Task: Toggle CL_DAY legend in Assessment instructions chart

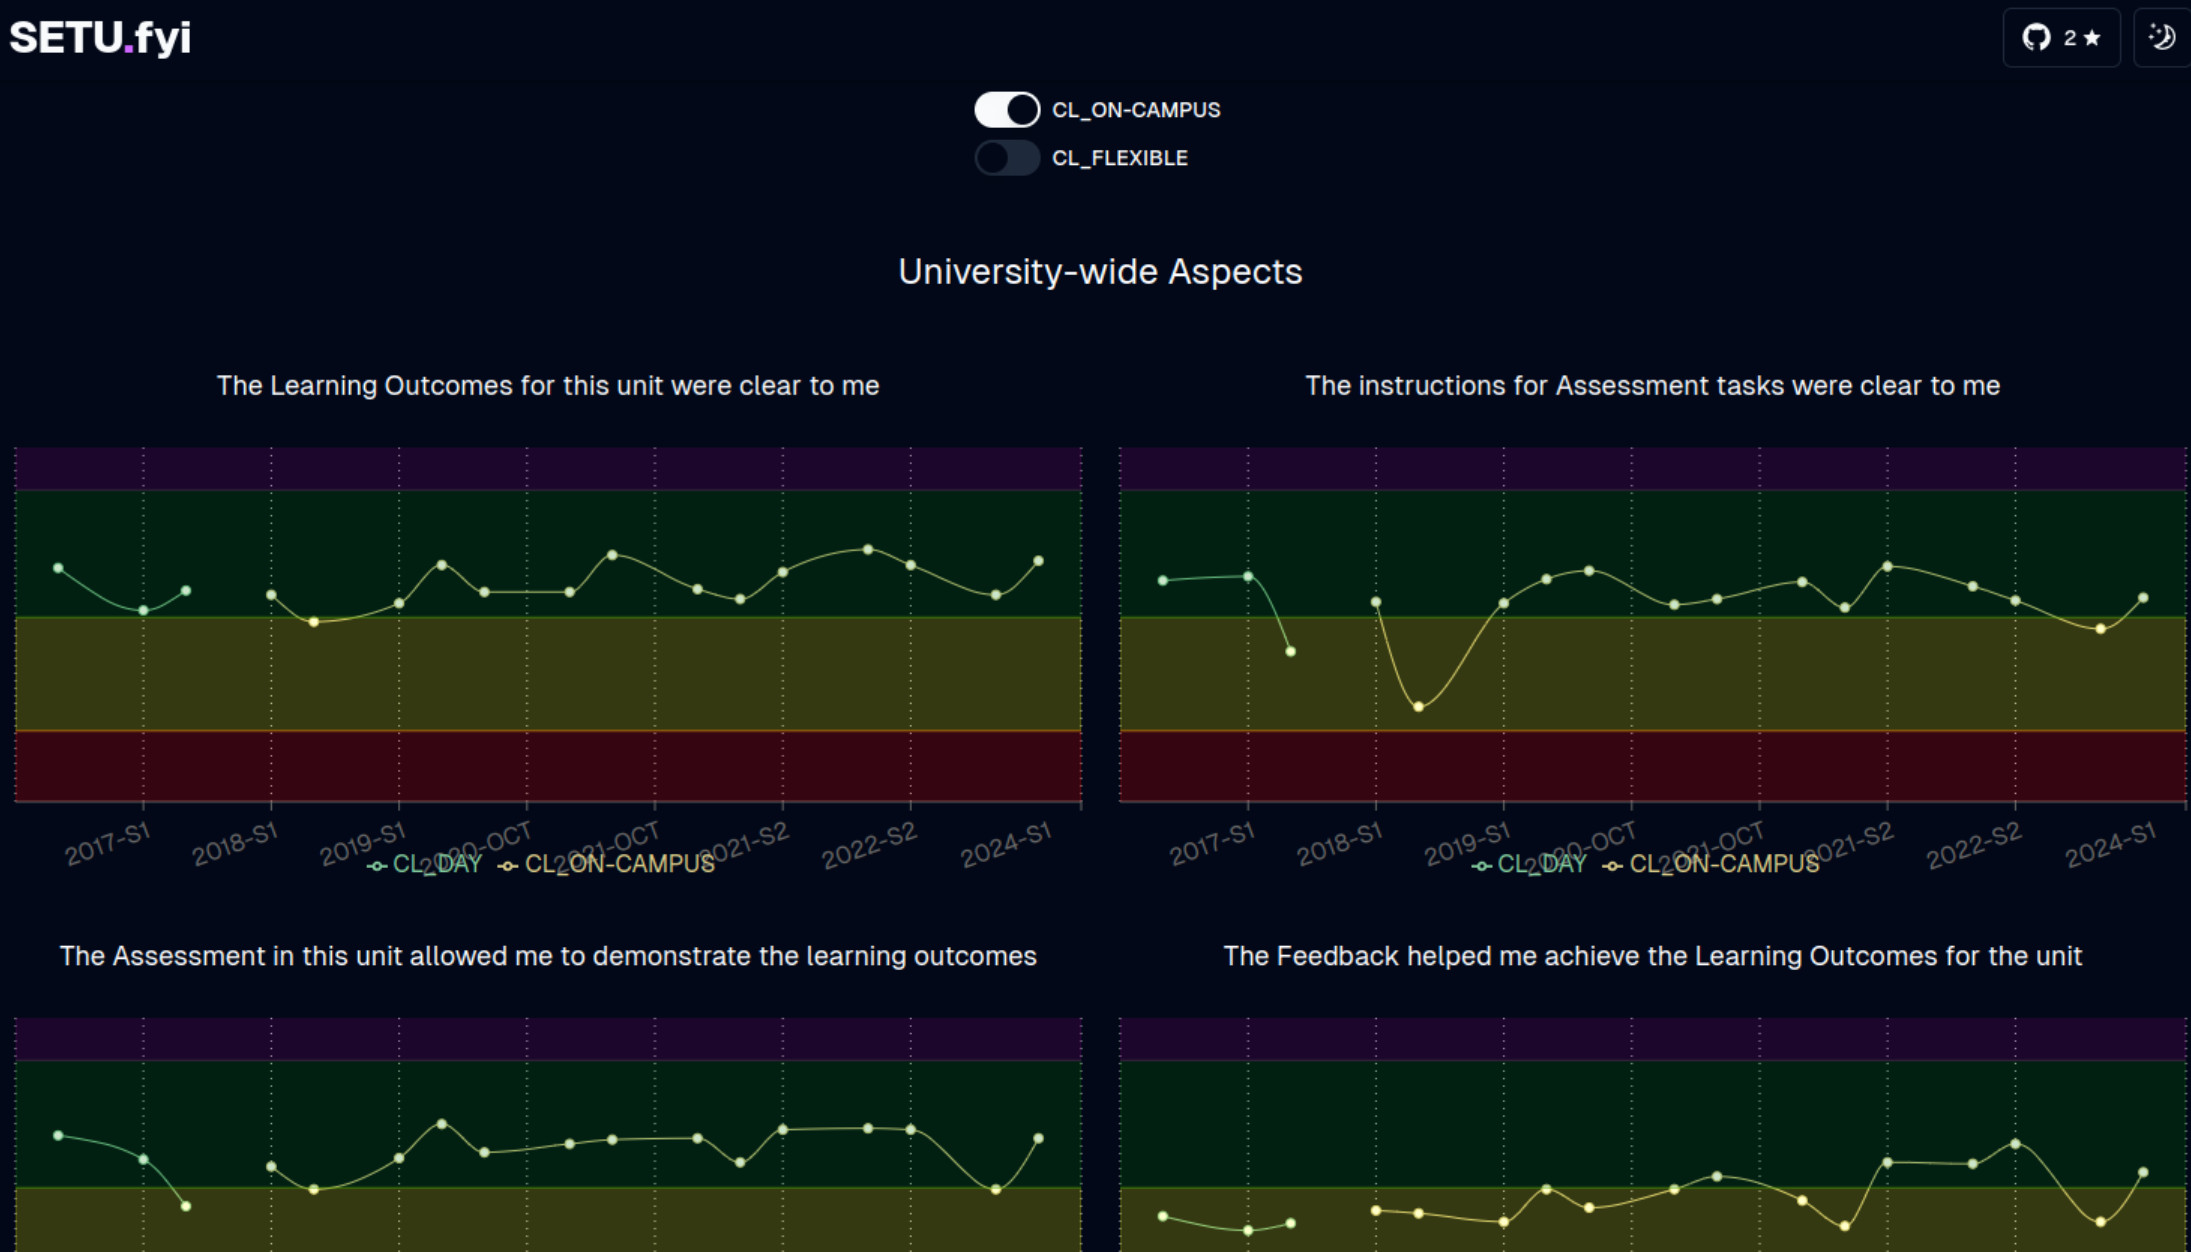Action: [1530, 864]
